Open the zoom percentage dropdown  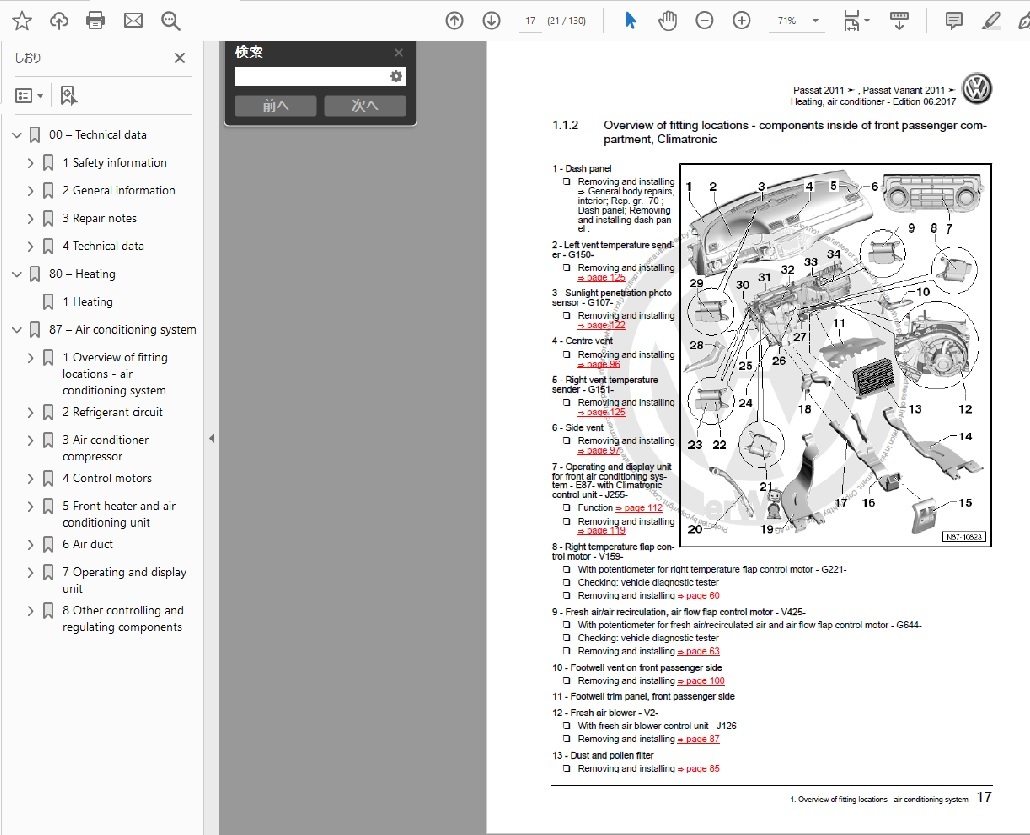[x=816, y=20]
